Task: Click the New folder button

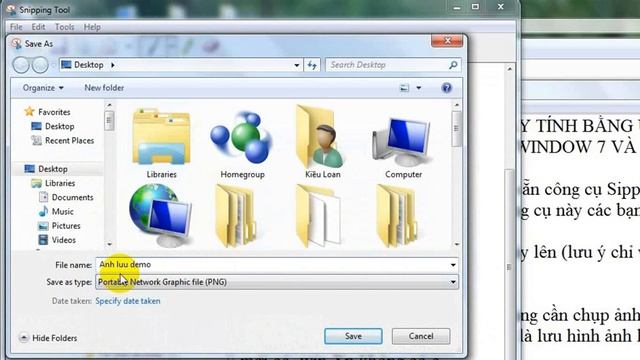Action: point(104,88)
